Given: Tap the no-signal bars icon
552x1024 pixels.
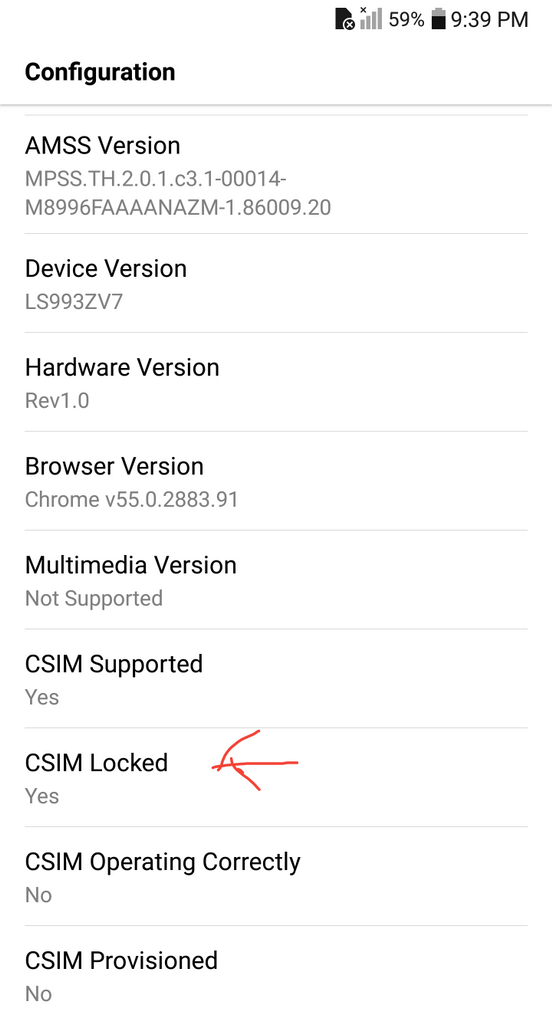Looking at the screenshot, I should tap(370, 18).
